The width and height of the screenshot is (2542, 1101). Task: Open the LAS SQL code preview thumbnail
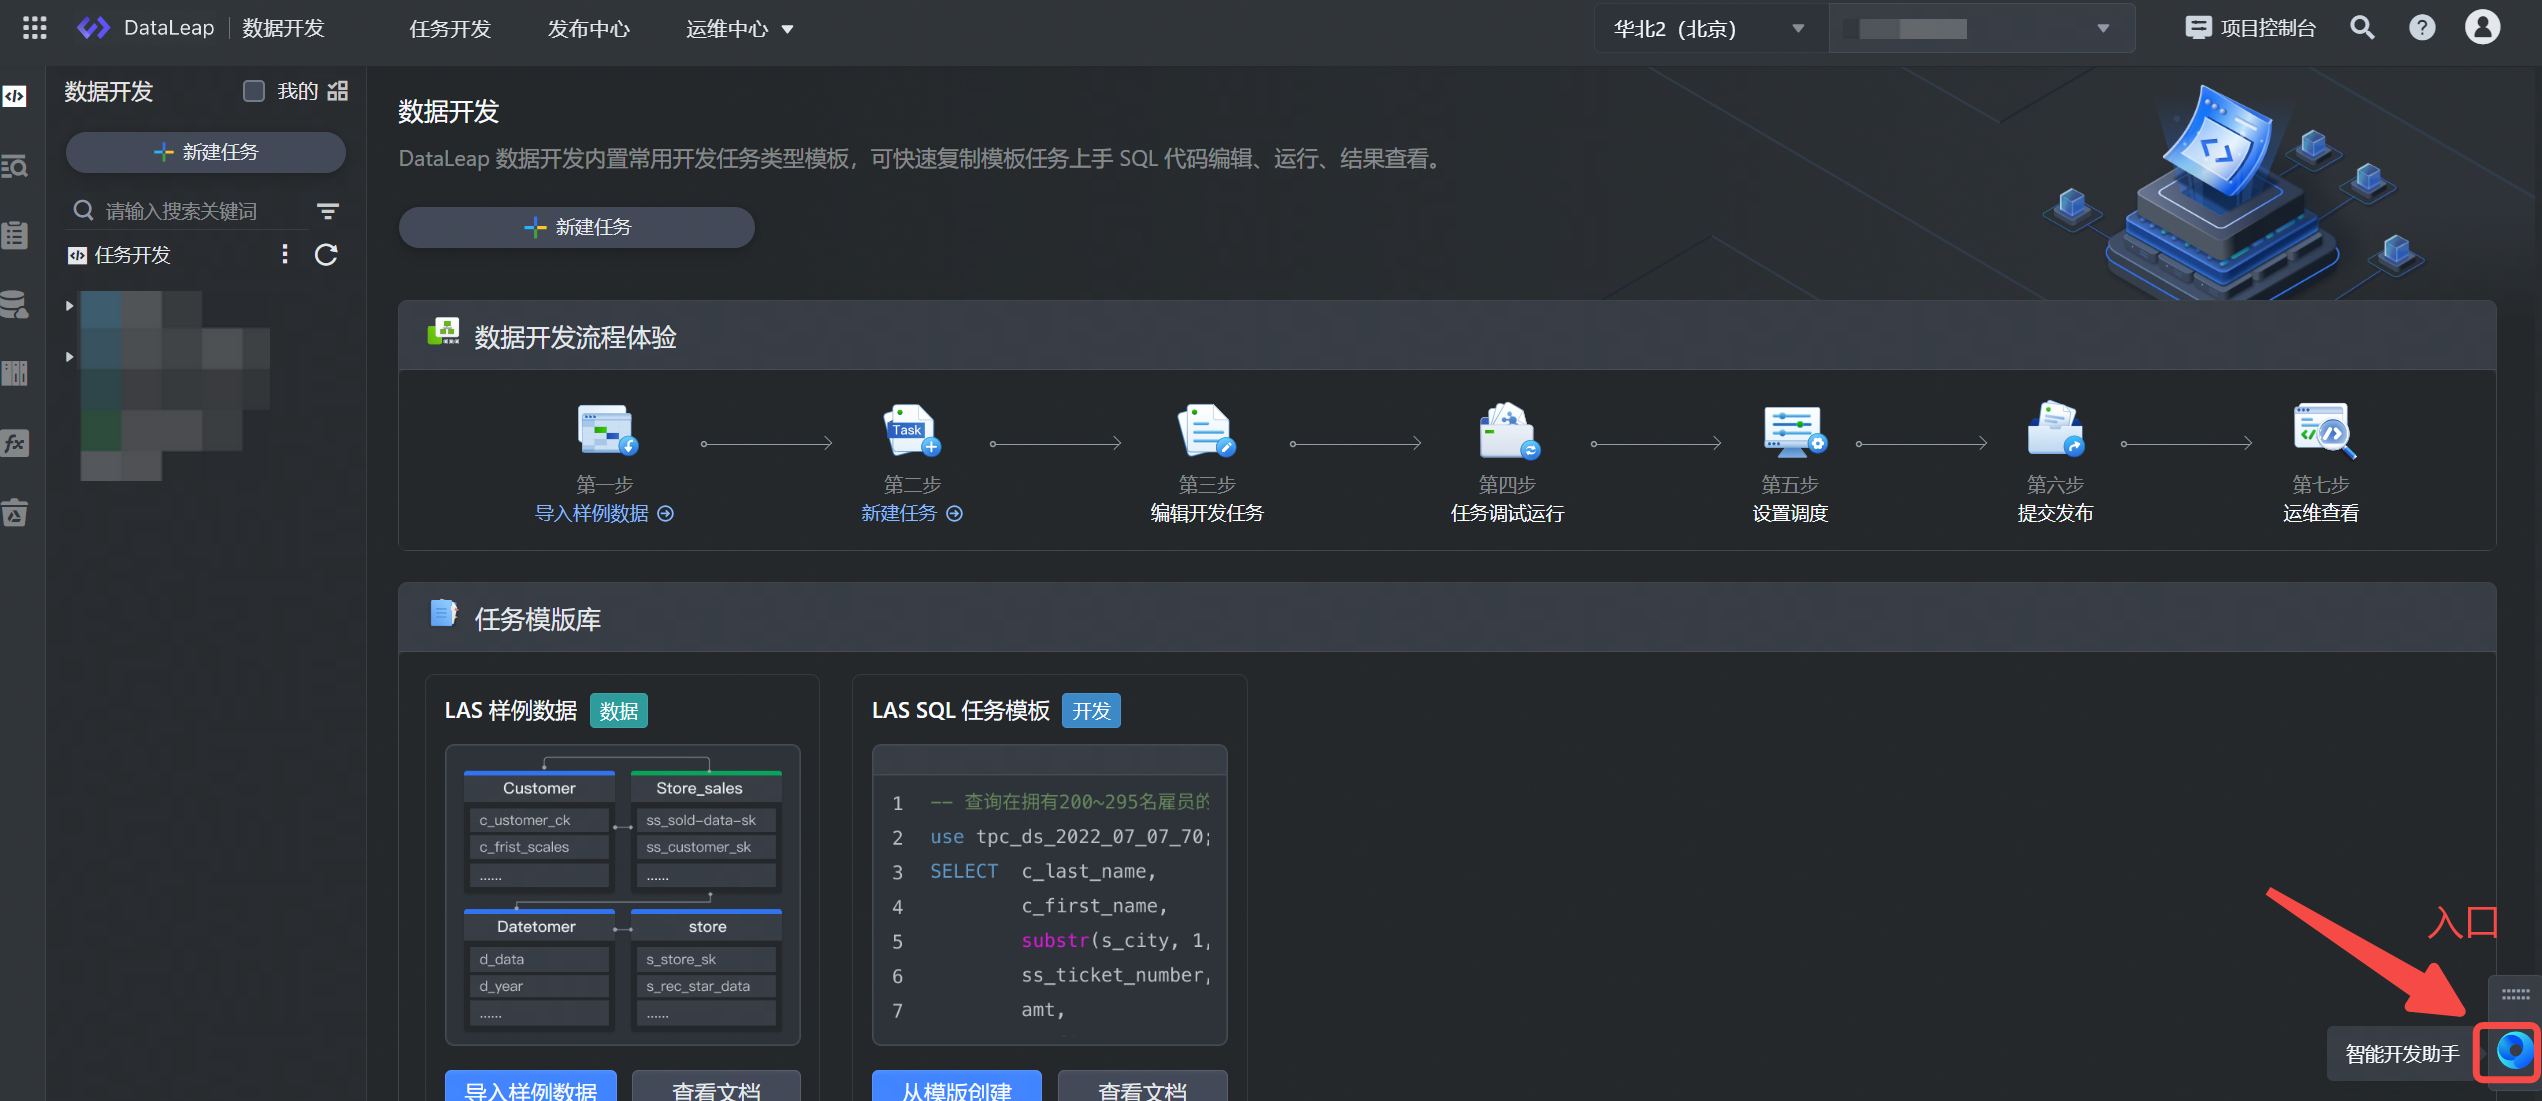tap(1050, 895)
